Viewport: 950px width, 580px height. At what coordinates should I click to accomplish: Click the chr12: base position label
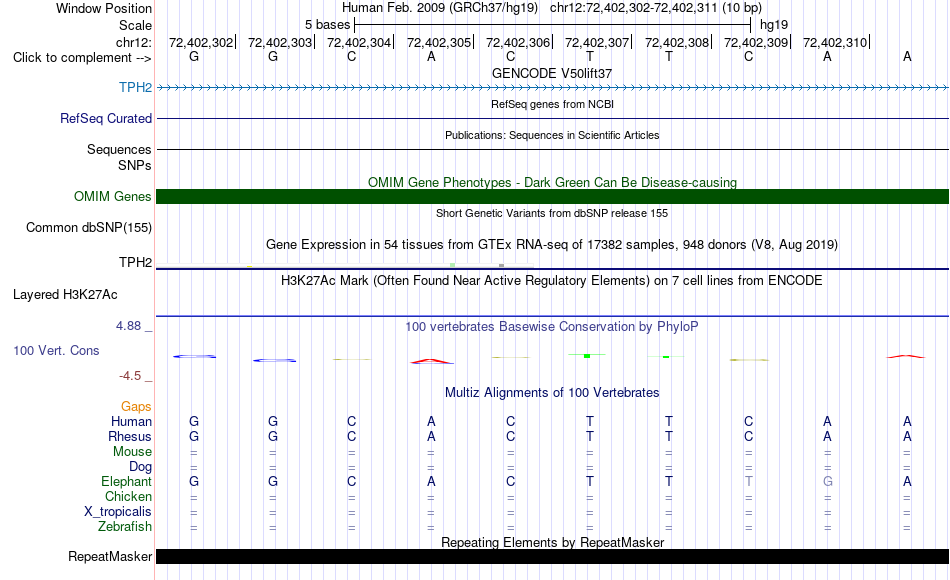pos(134,43)
